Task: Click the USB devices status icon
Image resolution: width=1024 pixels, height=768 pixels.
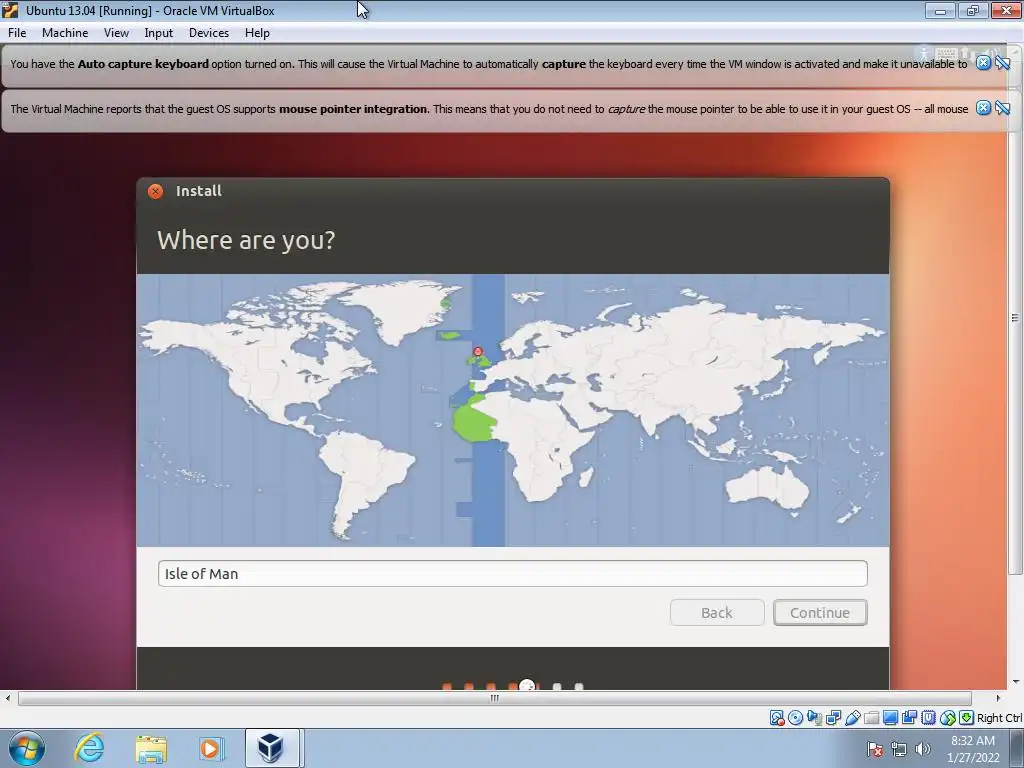Action: click(x=853, y=718)
